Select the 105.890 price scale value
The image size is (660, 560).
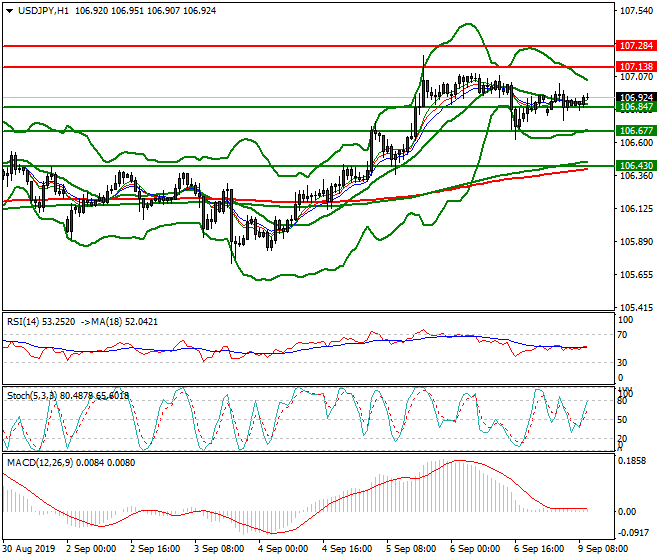pyautogui.click(x=636, y=242)
